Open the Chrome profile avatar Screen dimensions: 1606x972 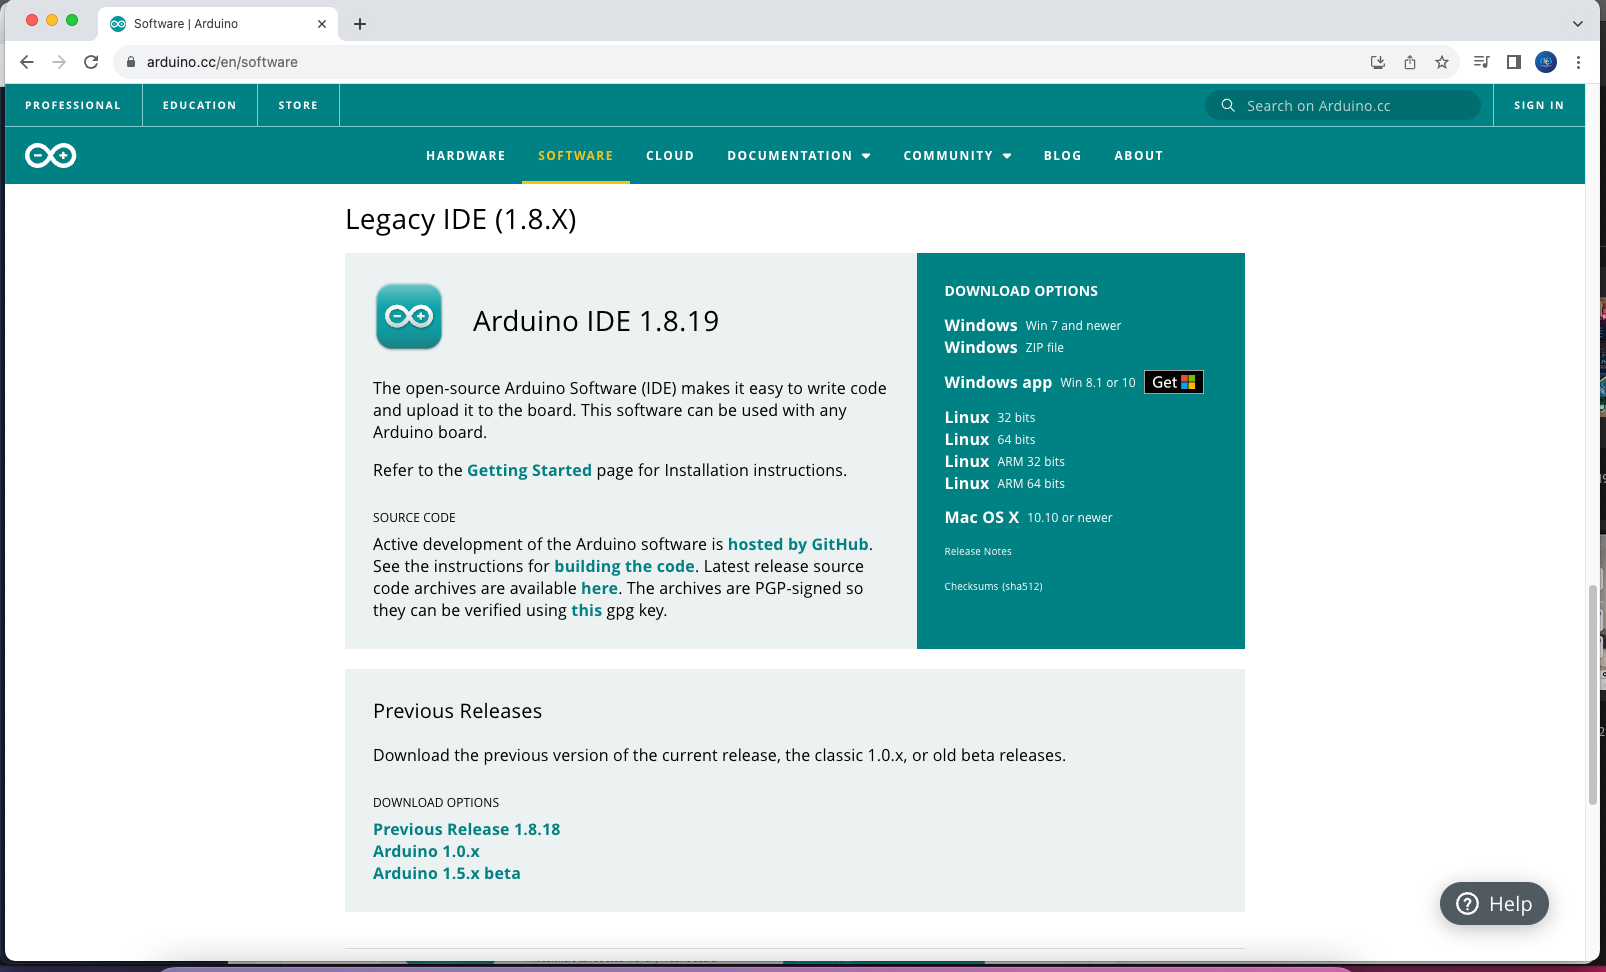pos(1546,62)
